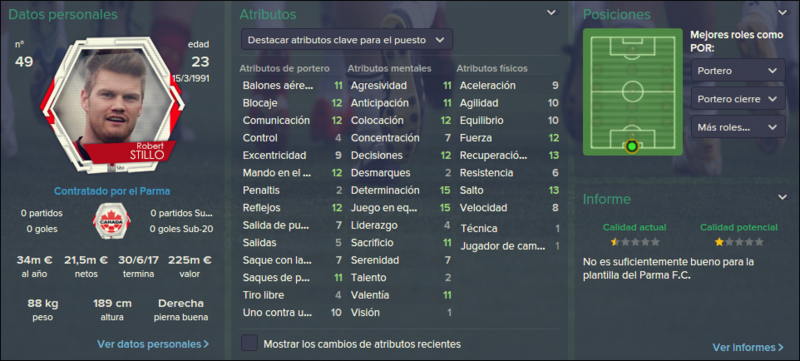Click the potential ability star rating

(739, 242)
